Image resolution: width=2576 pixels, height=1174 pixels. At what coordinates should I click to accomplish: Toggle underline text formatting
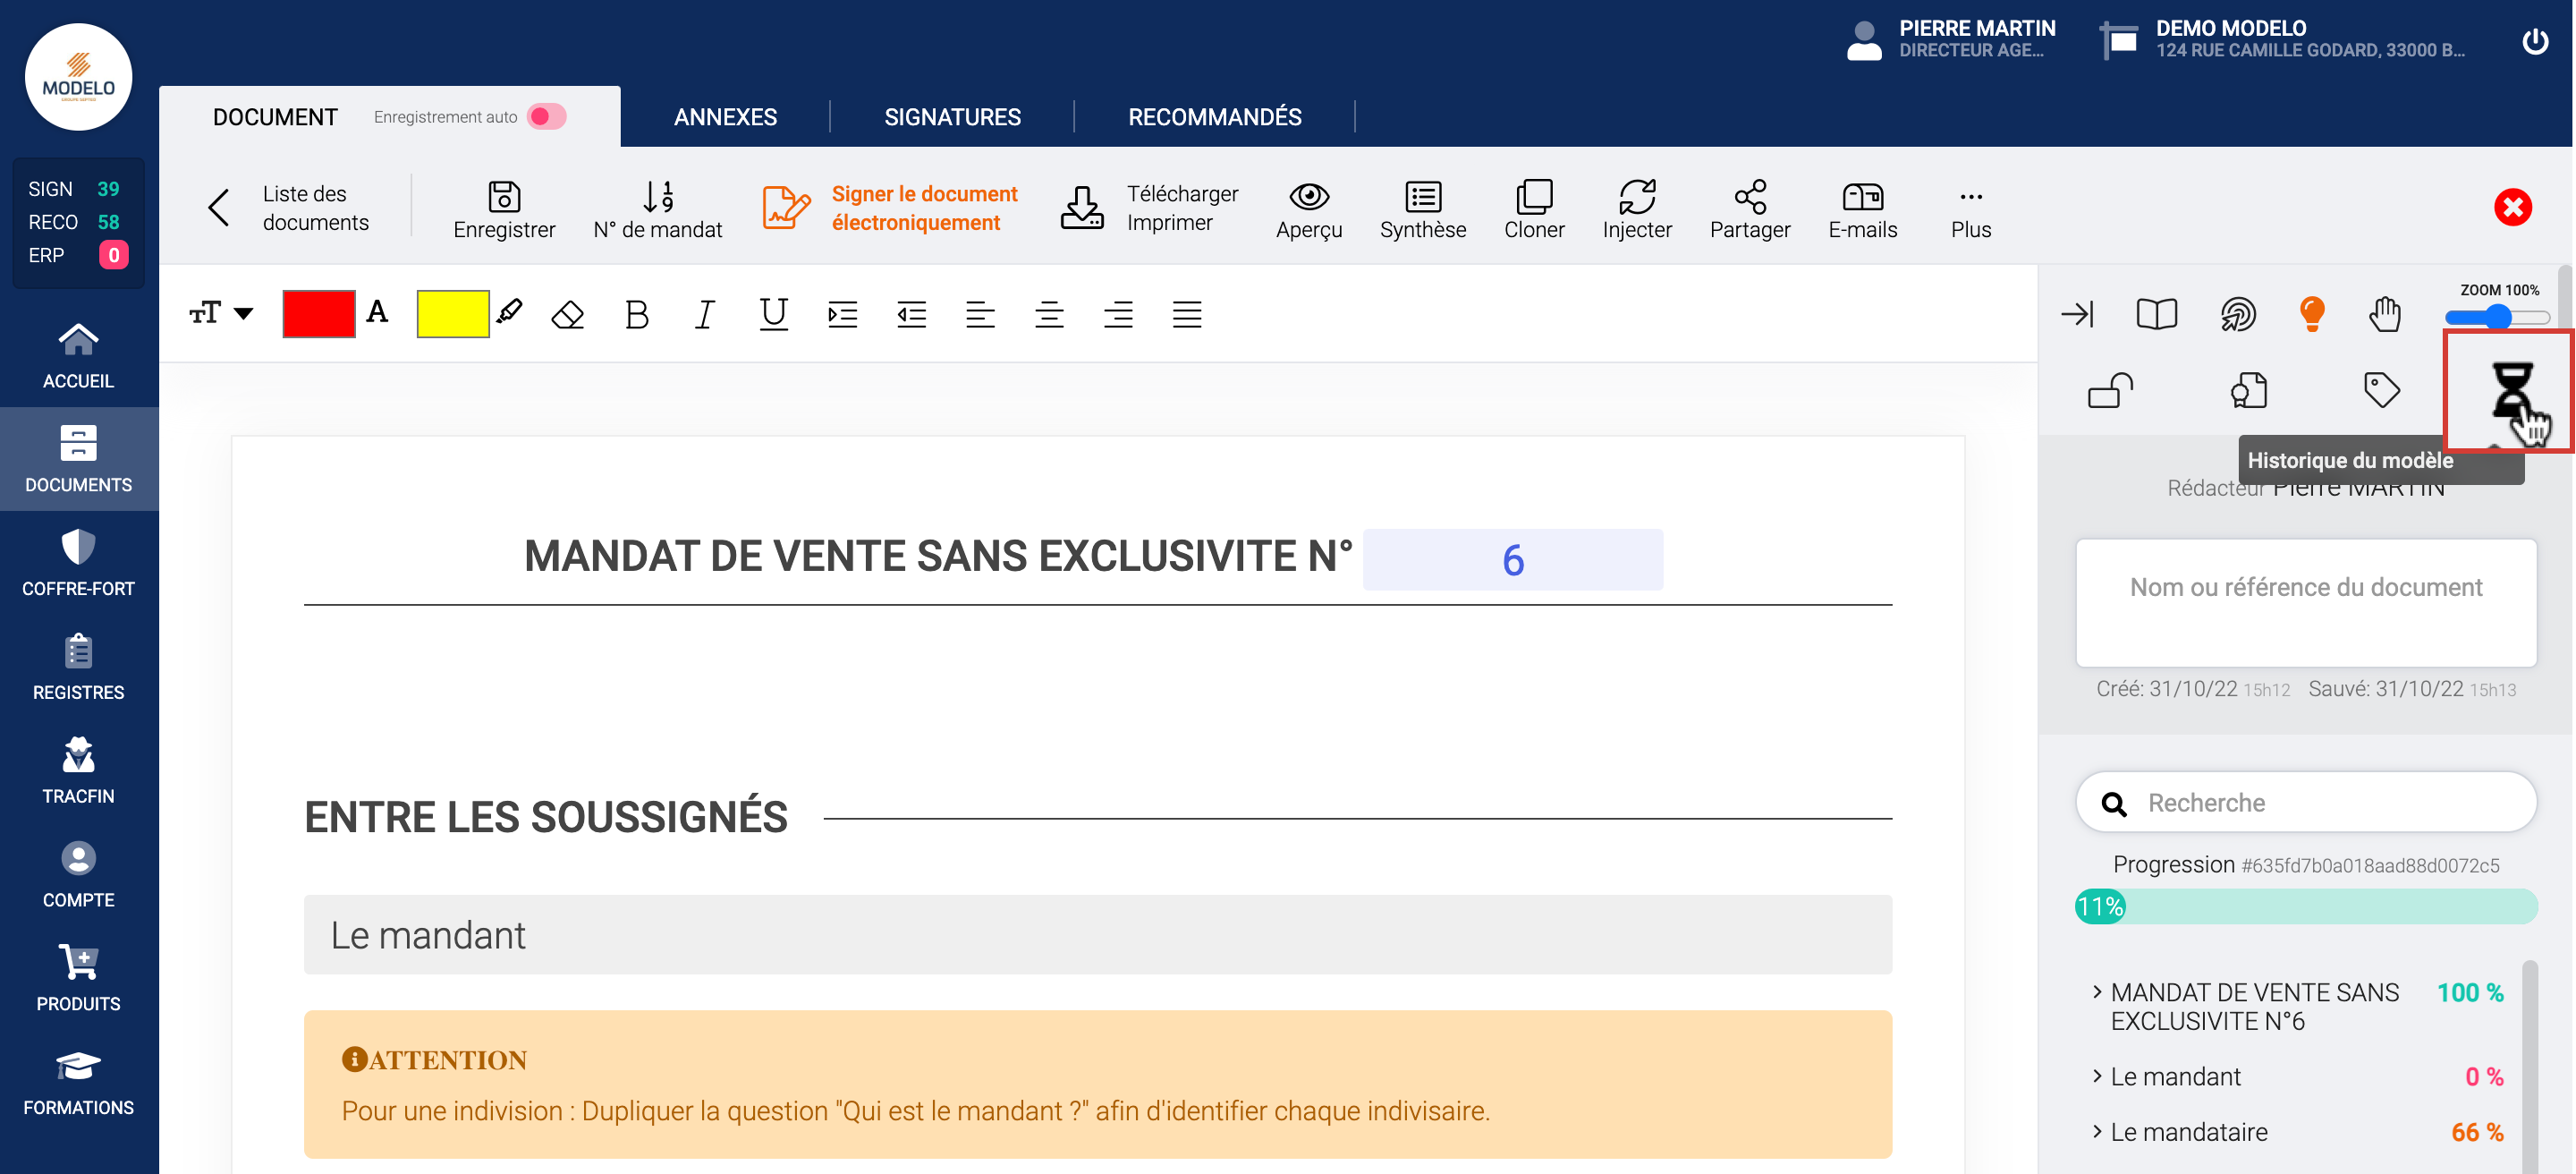pos(773,315)
